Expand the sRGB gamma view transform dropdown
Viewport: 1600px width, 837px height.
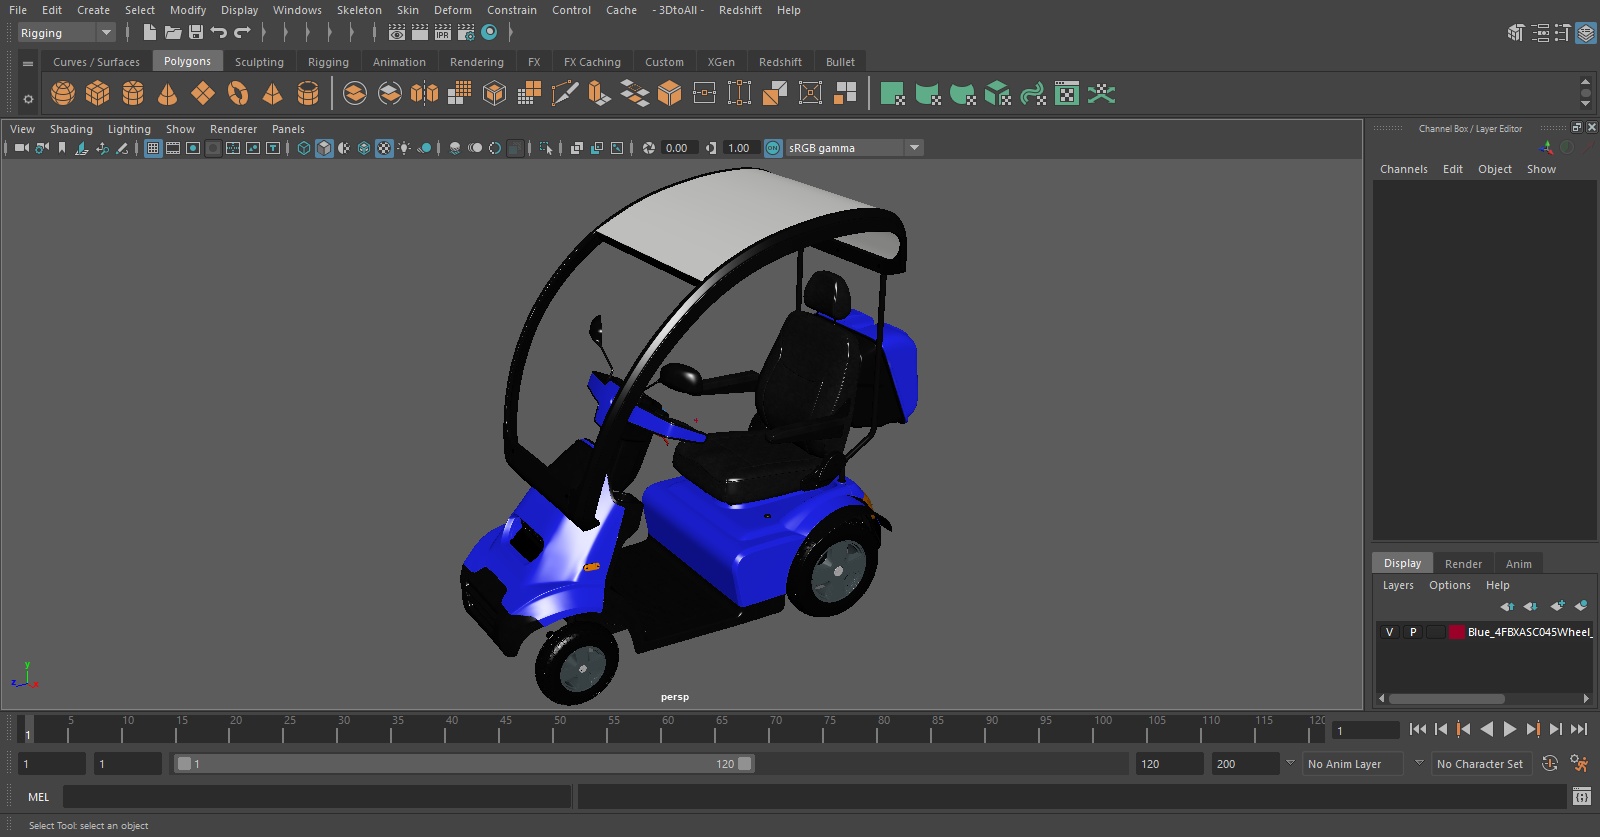point(913,148)
